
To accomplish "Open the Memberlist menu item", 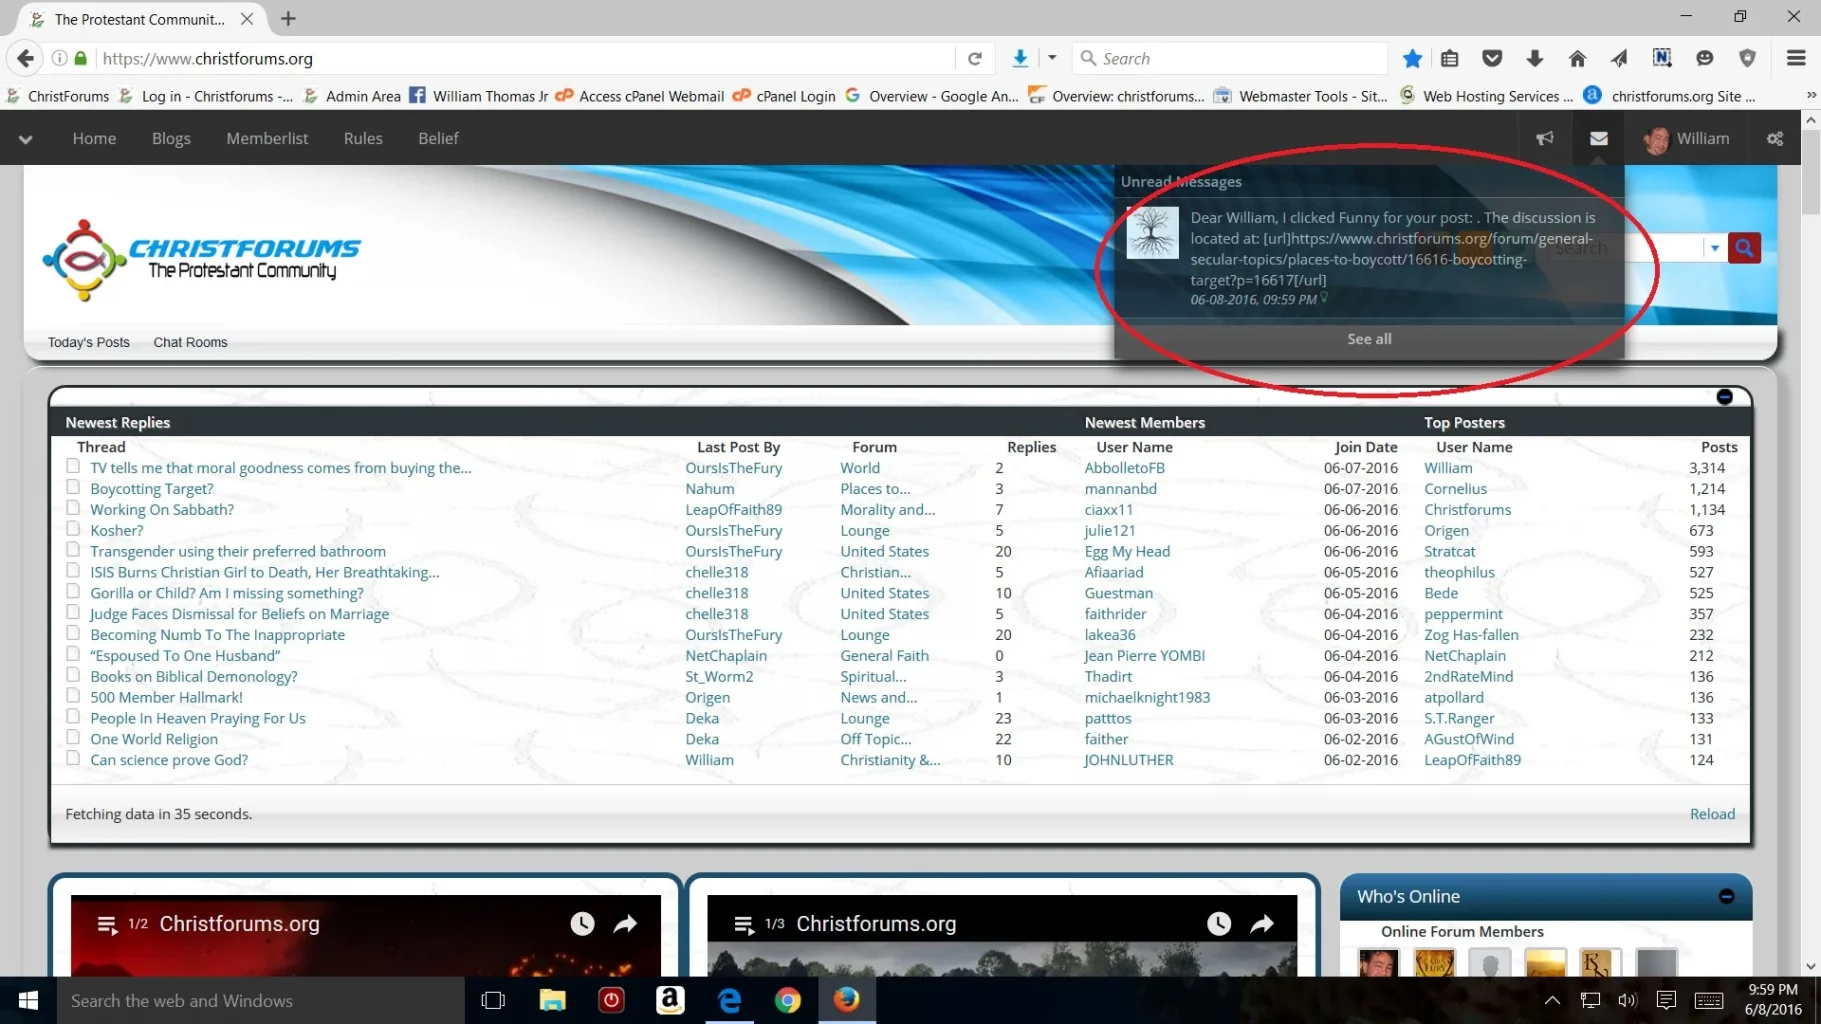I will click(x=267, y=138).
